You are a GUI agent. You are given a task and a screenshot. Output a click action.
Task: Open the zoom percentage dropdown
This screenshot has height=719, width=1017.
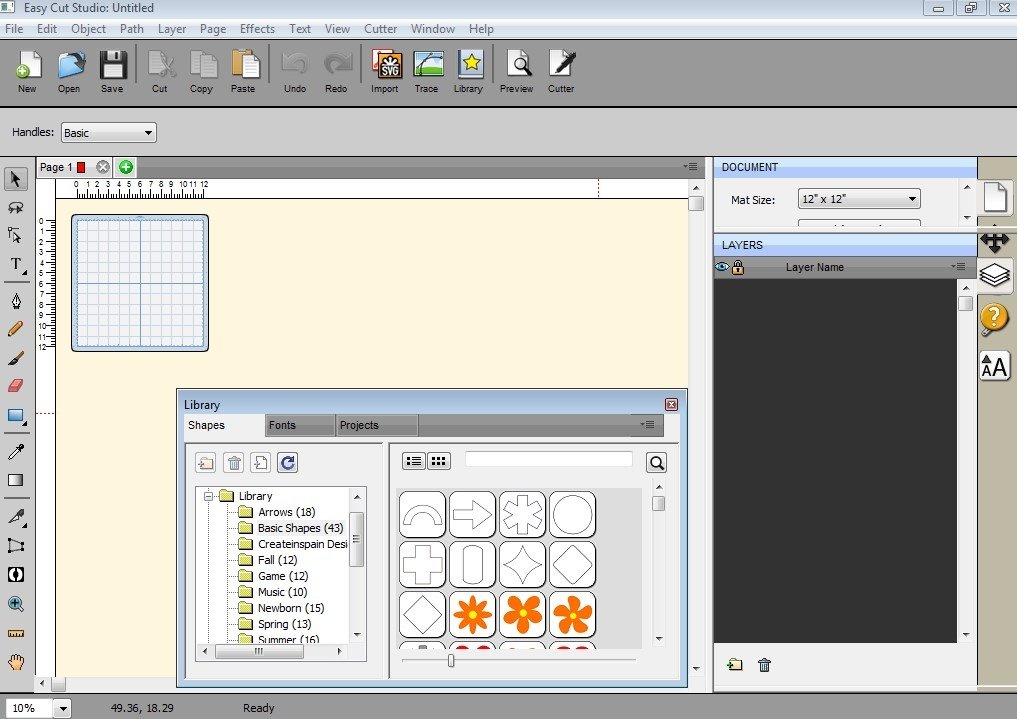click(63, 709)
